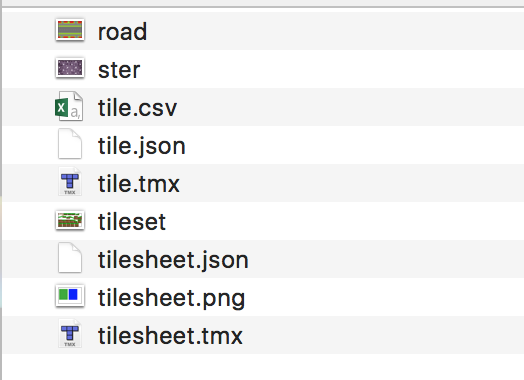Select the ster file name
Screen dimensions: 524x380
click(x=119, y=70)
